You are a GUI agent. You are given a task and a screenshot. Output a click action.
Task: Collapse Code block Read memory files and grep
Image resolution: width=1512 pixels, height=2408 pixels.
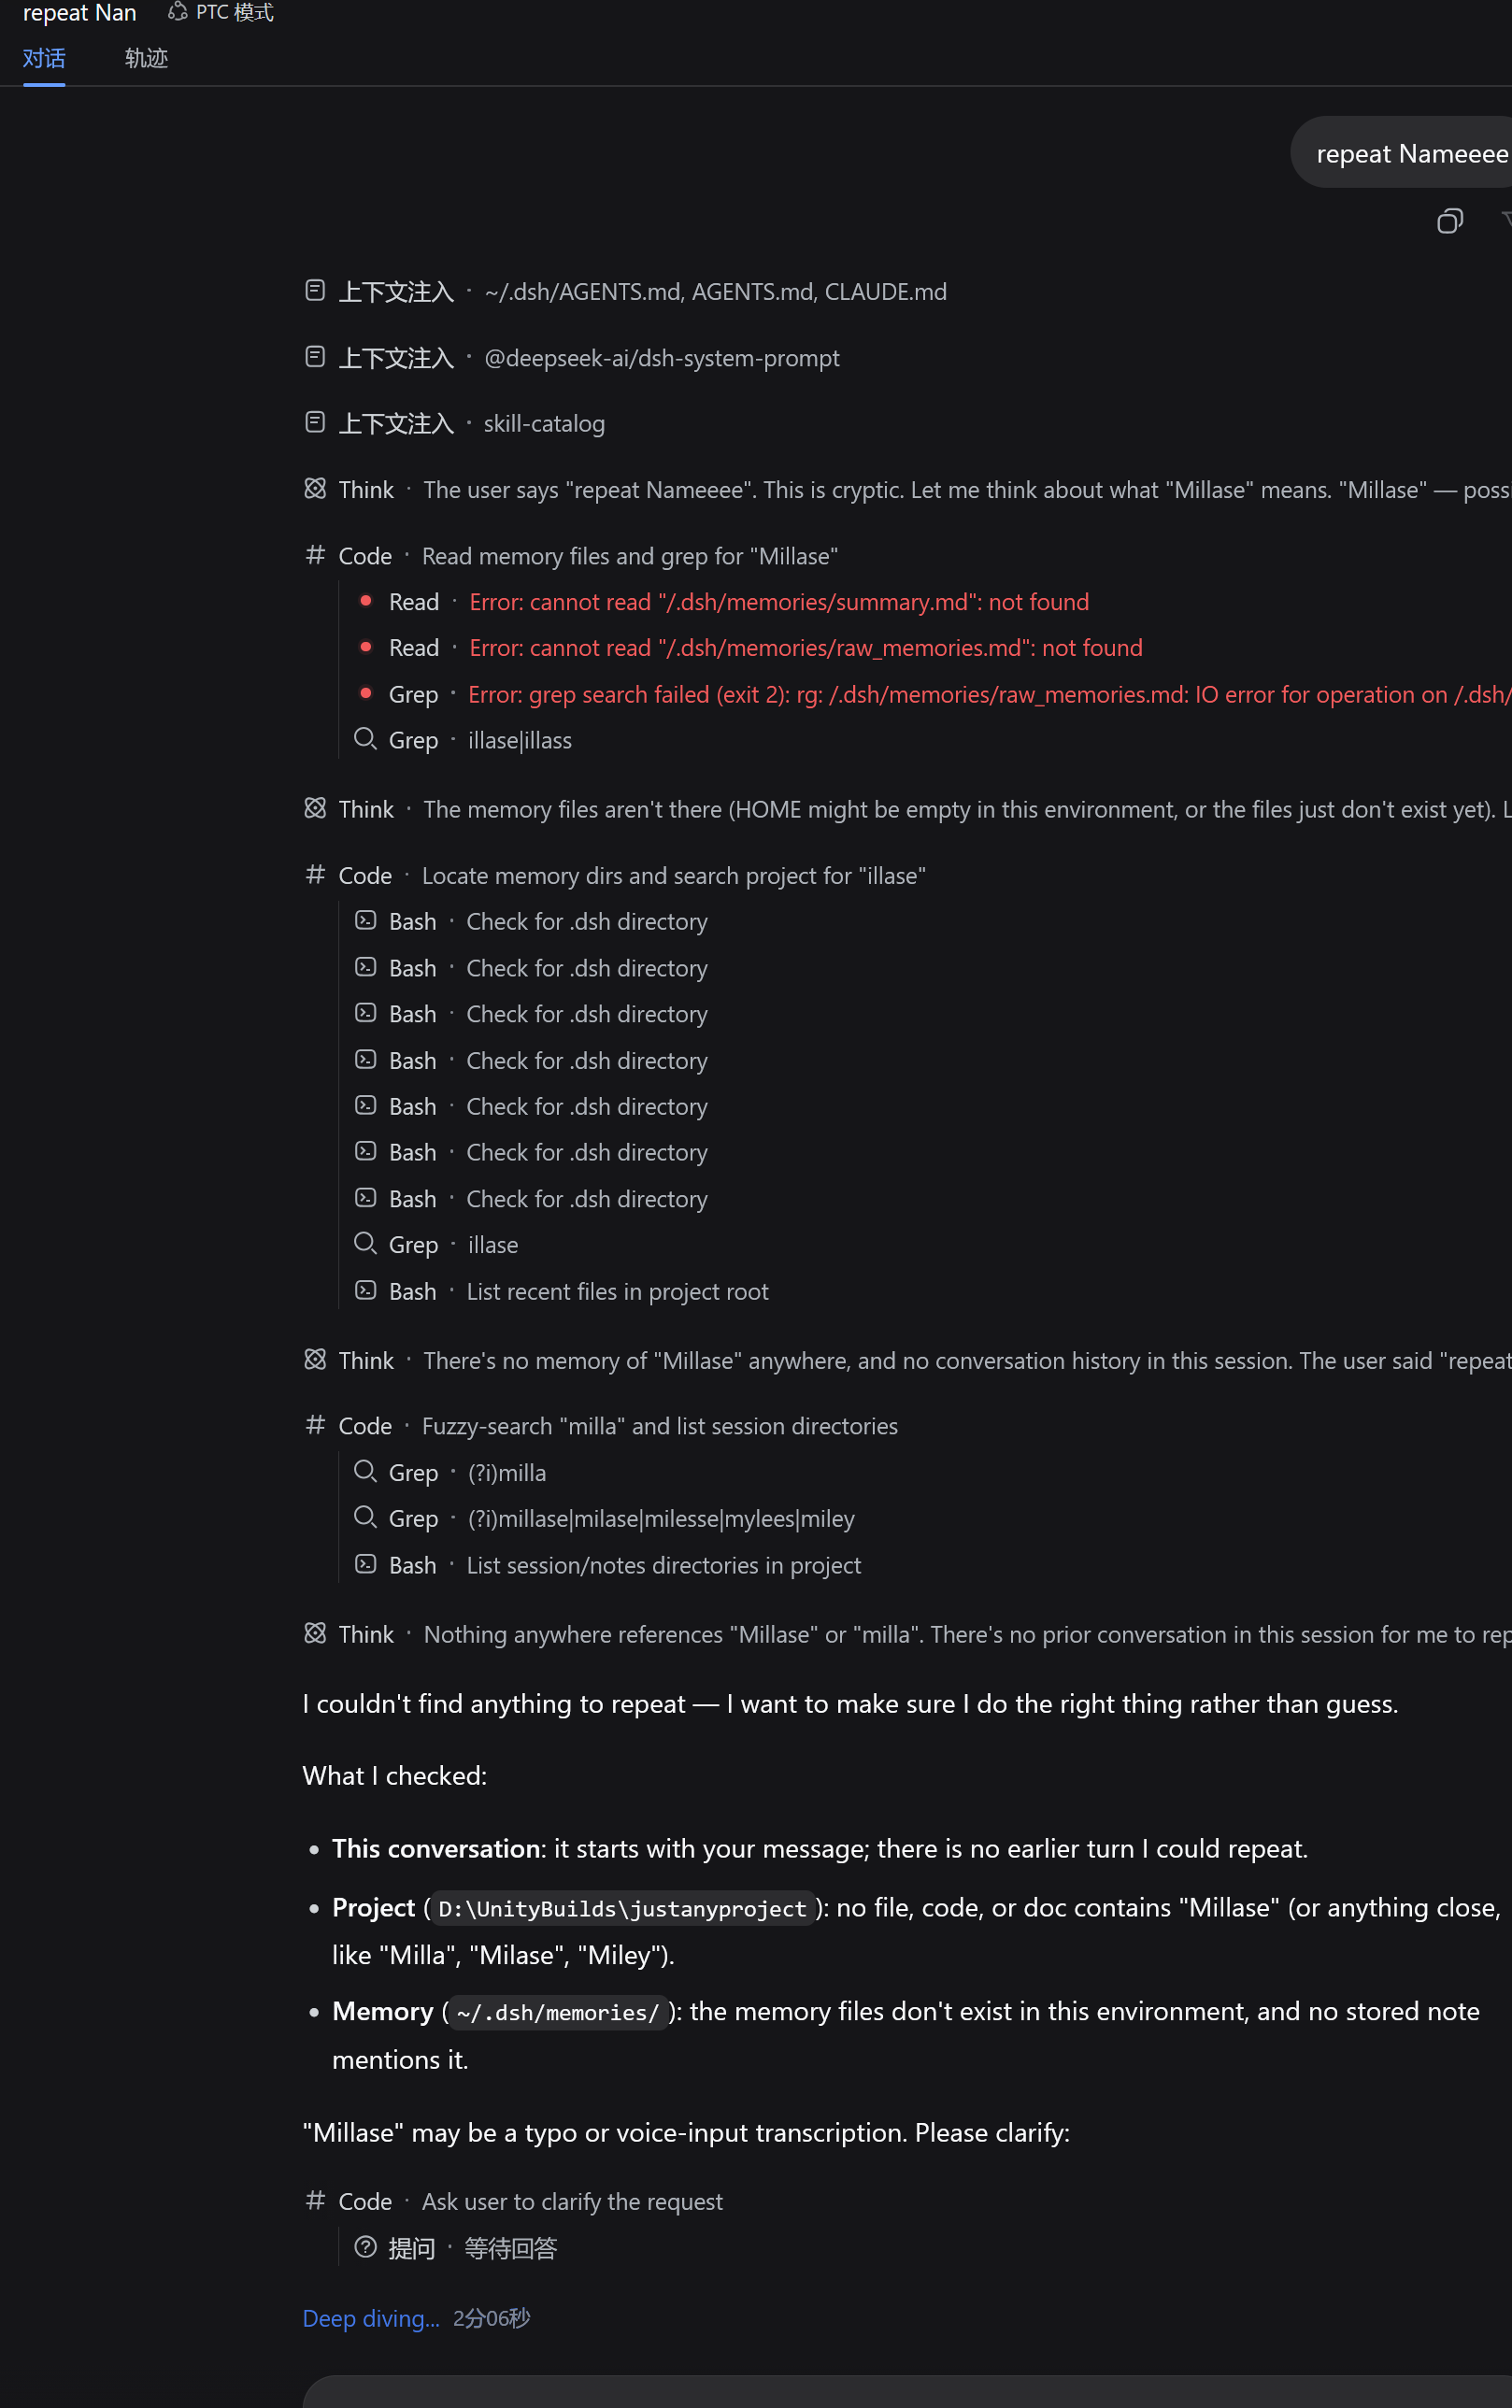(x=572, y=555)
